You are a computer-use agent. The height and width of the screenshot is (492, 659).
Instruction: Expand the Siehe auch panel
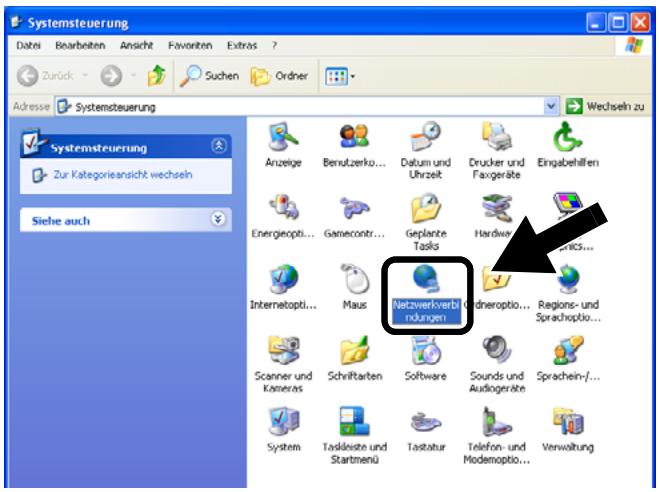point(218,219)
